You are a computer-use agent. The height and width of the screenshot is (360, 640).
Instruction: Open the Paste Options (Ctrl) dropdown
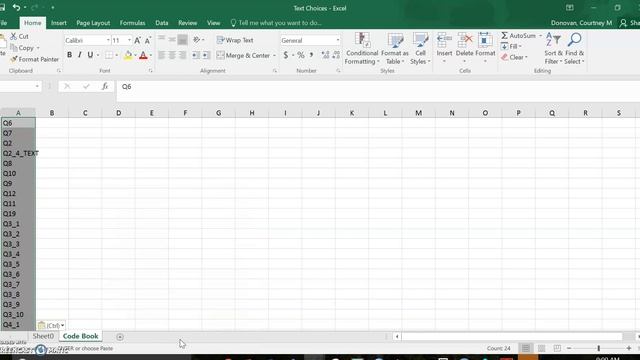click(x=51, y=325)
